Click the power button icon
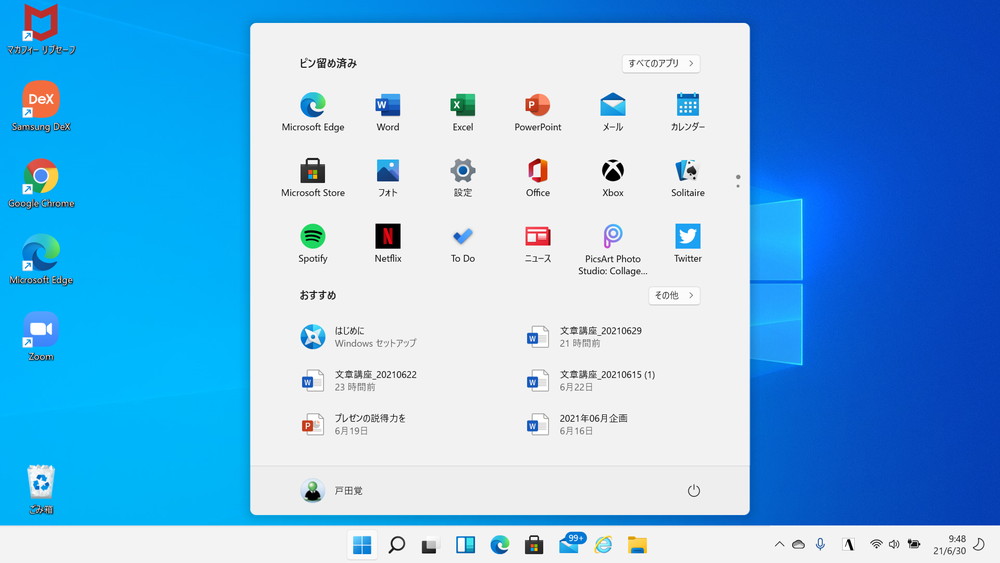The image size is (1000, 563). coord(694,490)
